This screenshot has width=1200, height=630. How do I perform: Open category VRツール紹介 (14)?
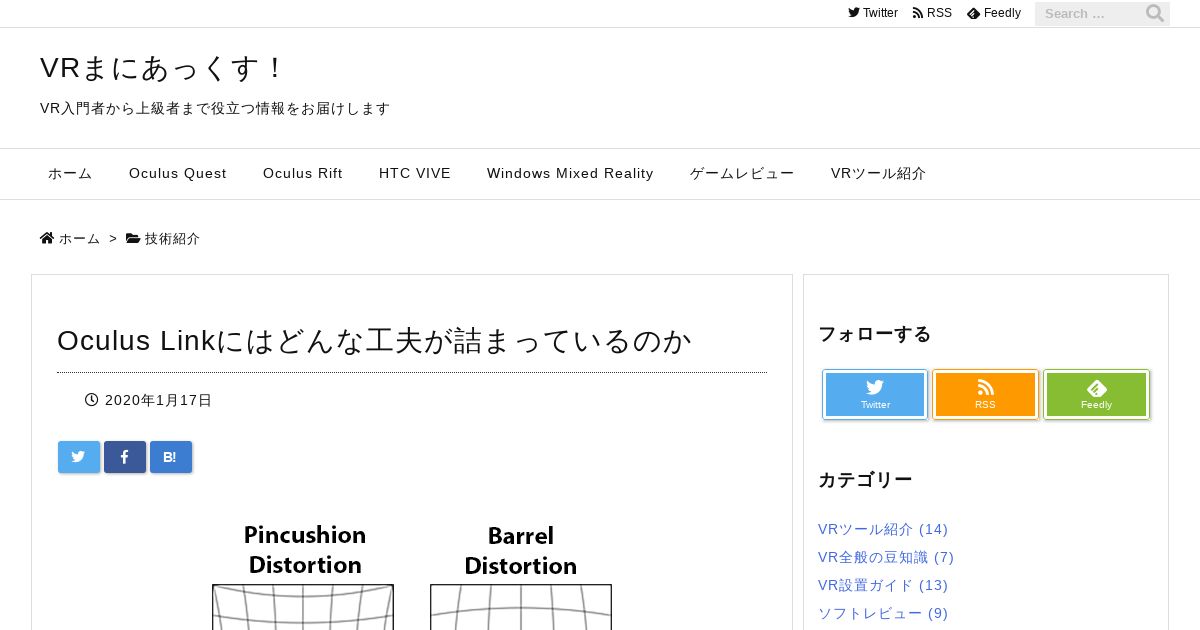(x=883, y=529)
